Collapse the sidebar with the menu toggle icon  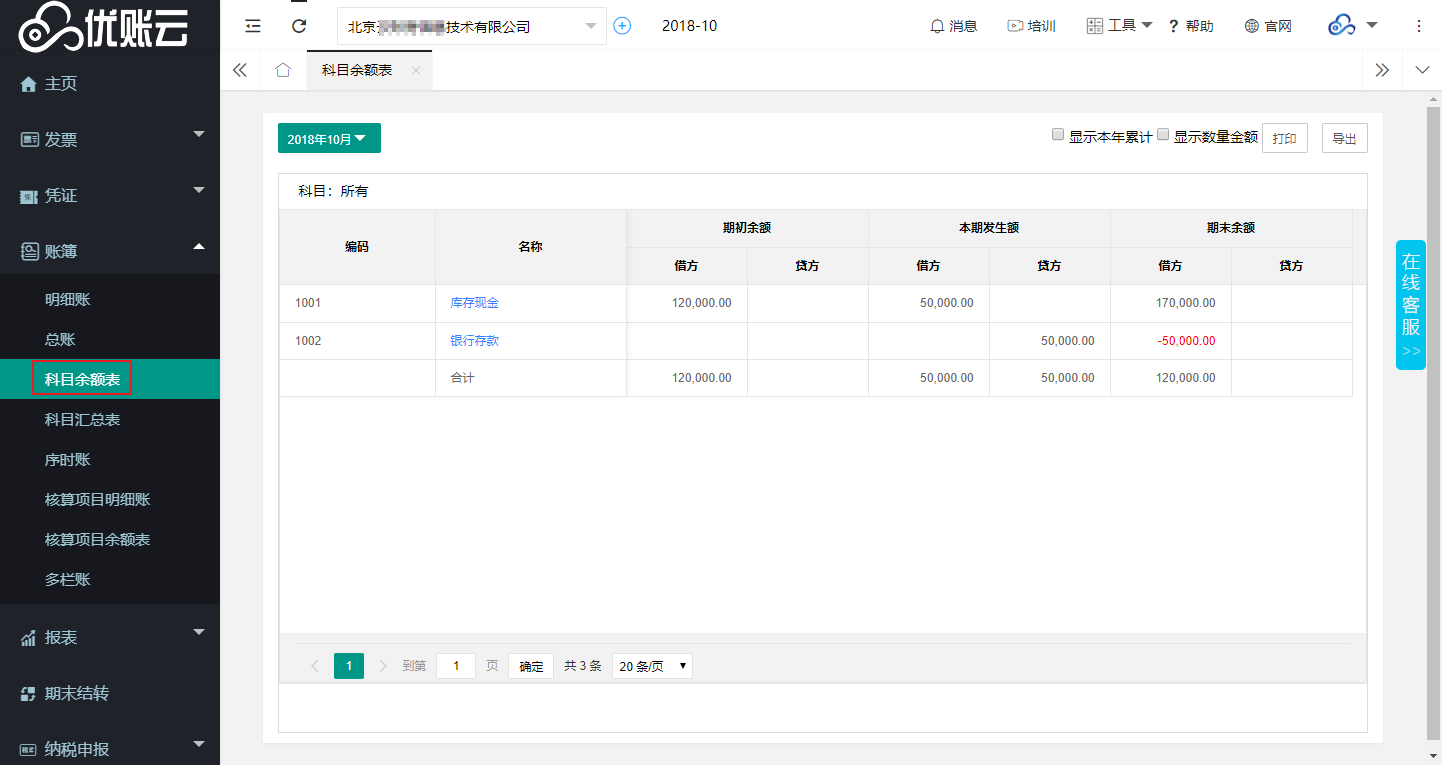pyautogui.click(x=253, y=26)
